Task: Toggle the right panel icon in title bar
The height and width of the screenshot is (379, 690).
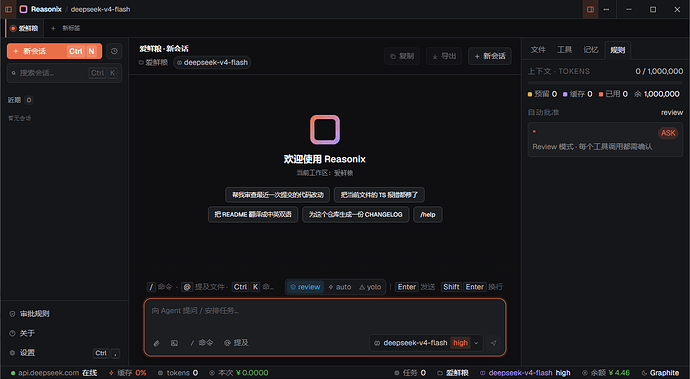Action: click(x=590, y=9)
